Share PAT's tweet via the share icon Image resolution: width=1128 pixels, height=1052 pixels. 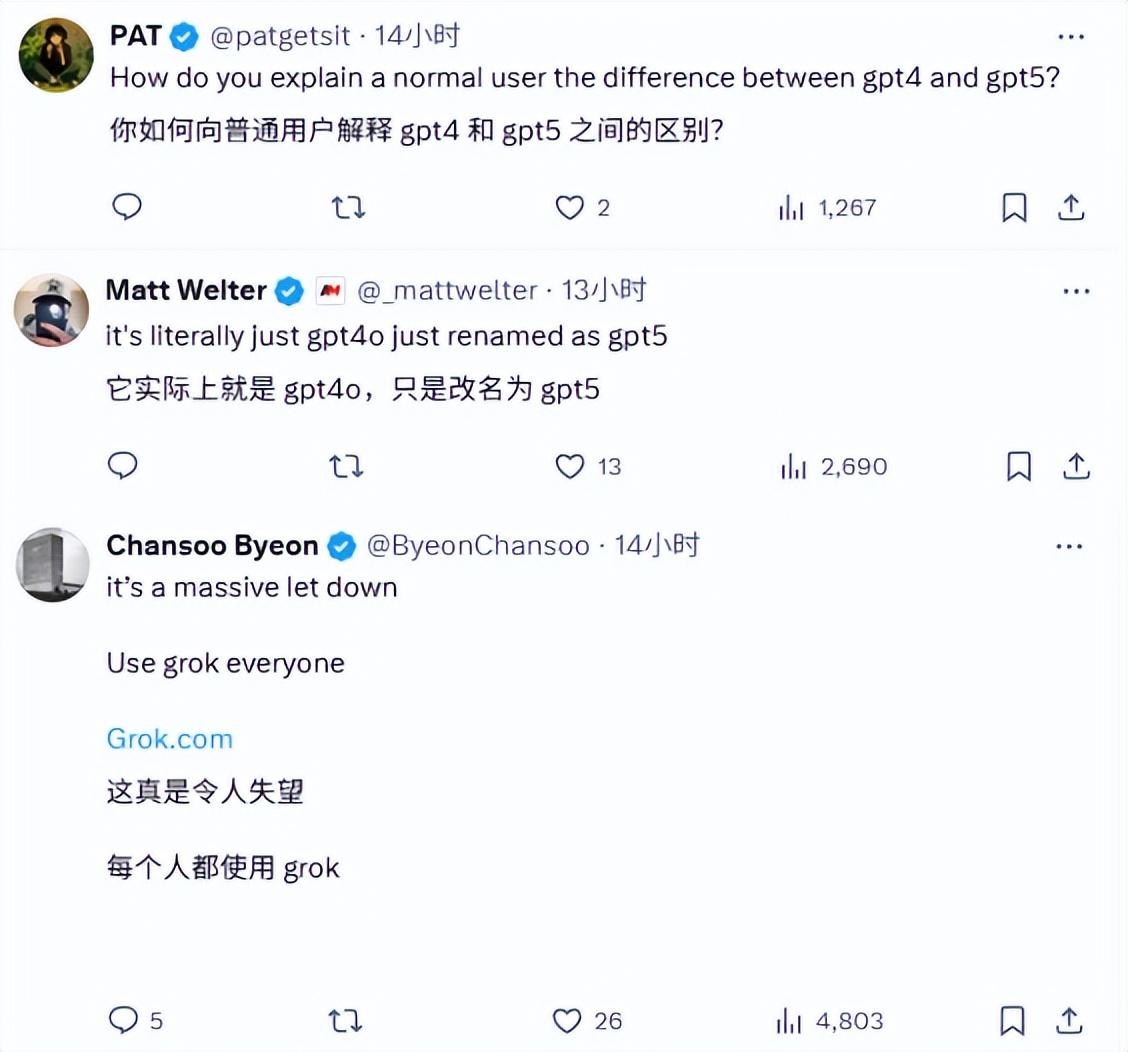point(1071,207)
